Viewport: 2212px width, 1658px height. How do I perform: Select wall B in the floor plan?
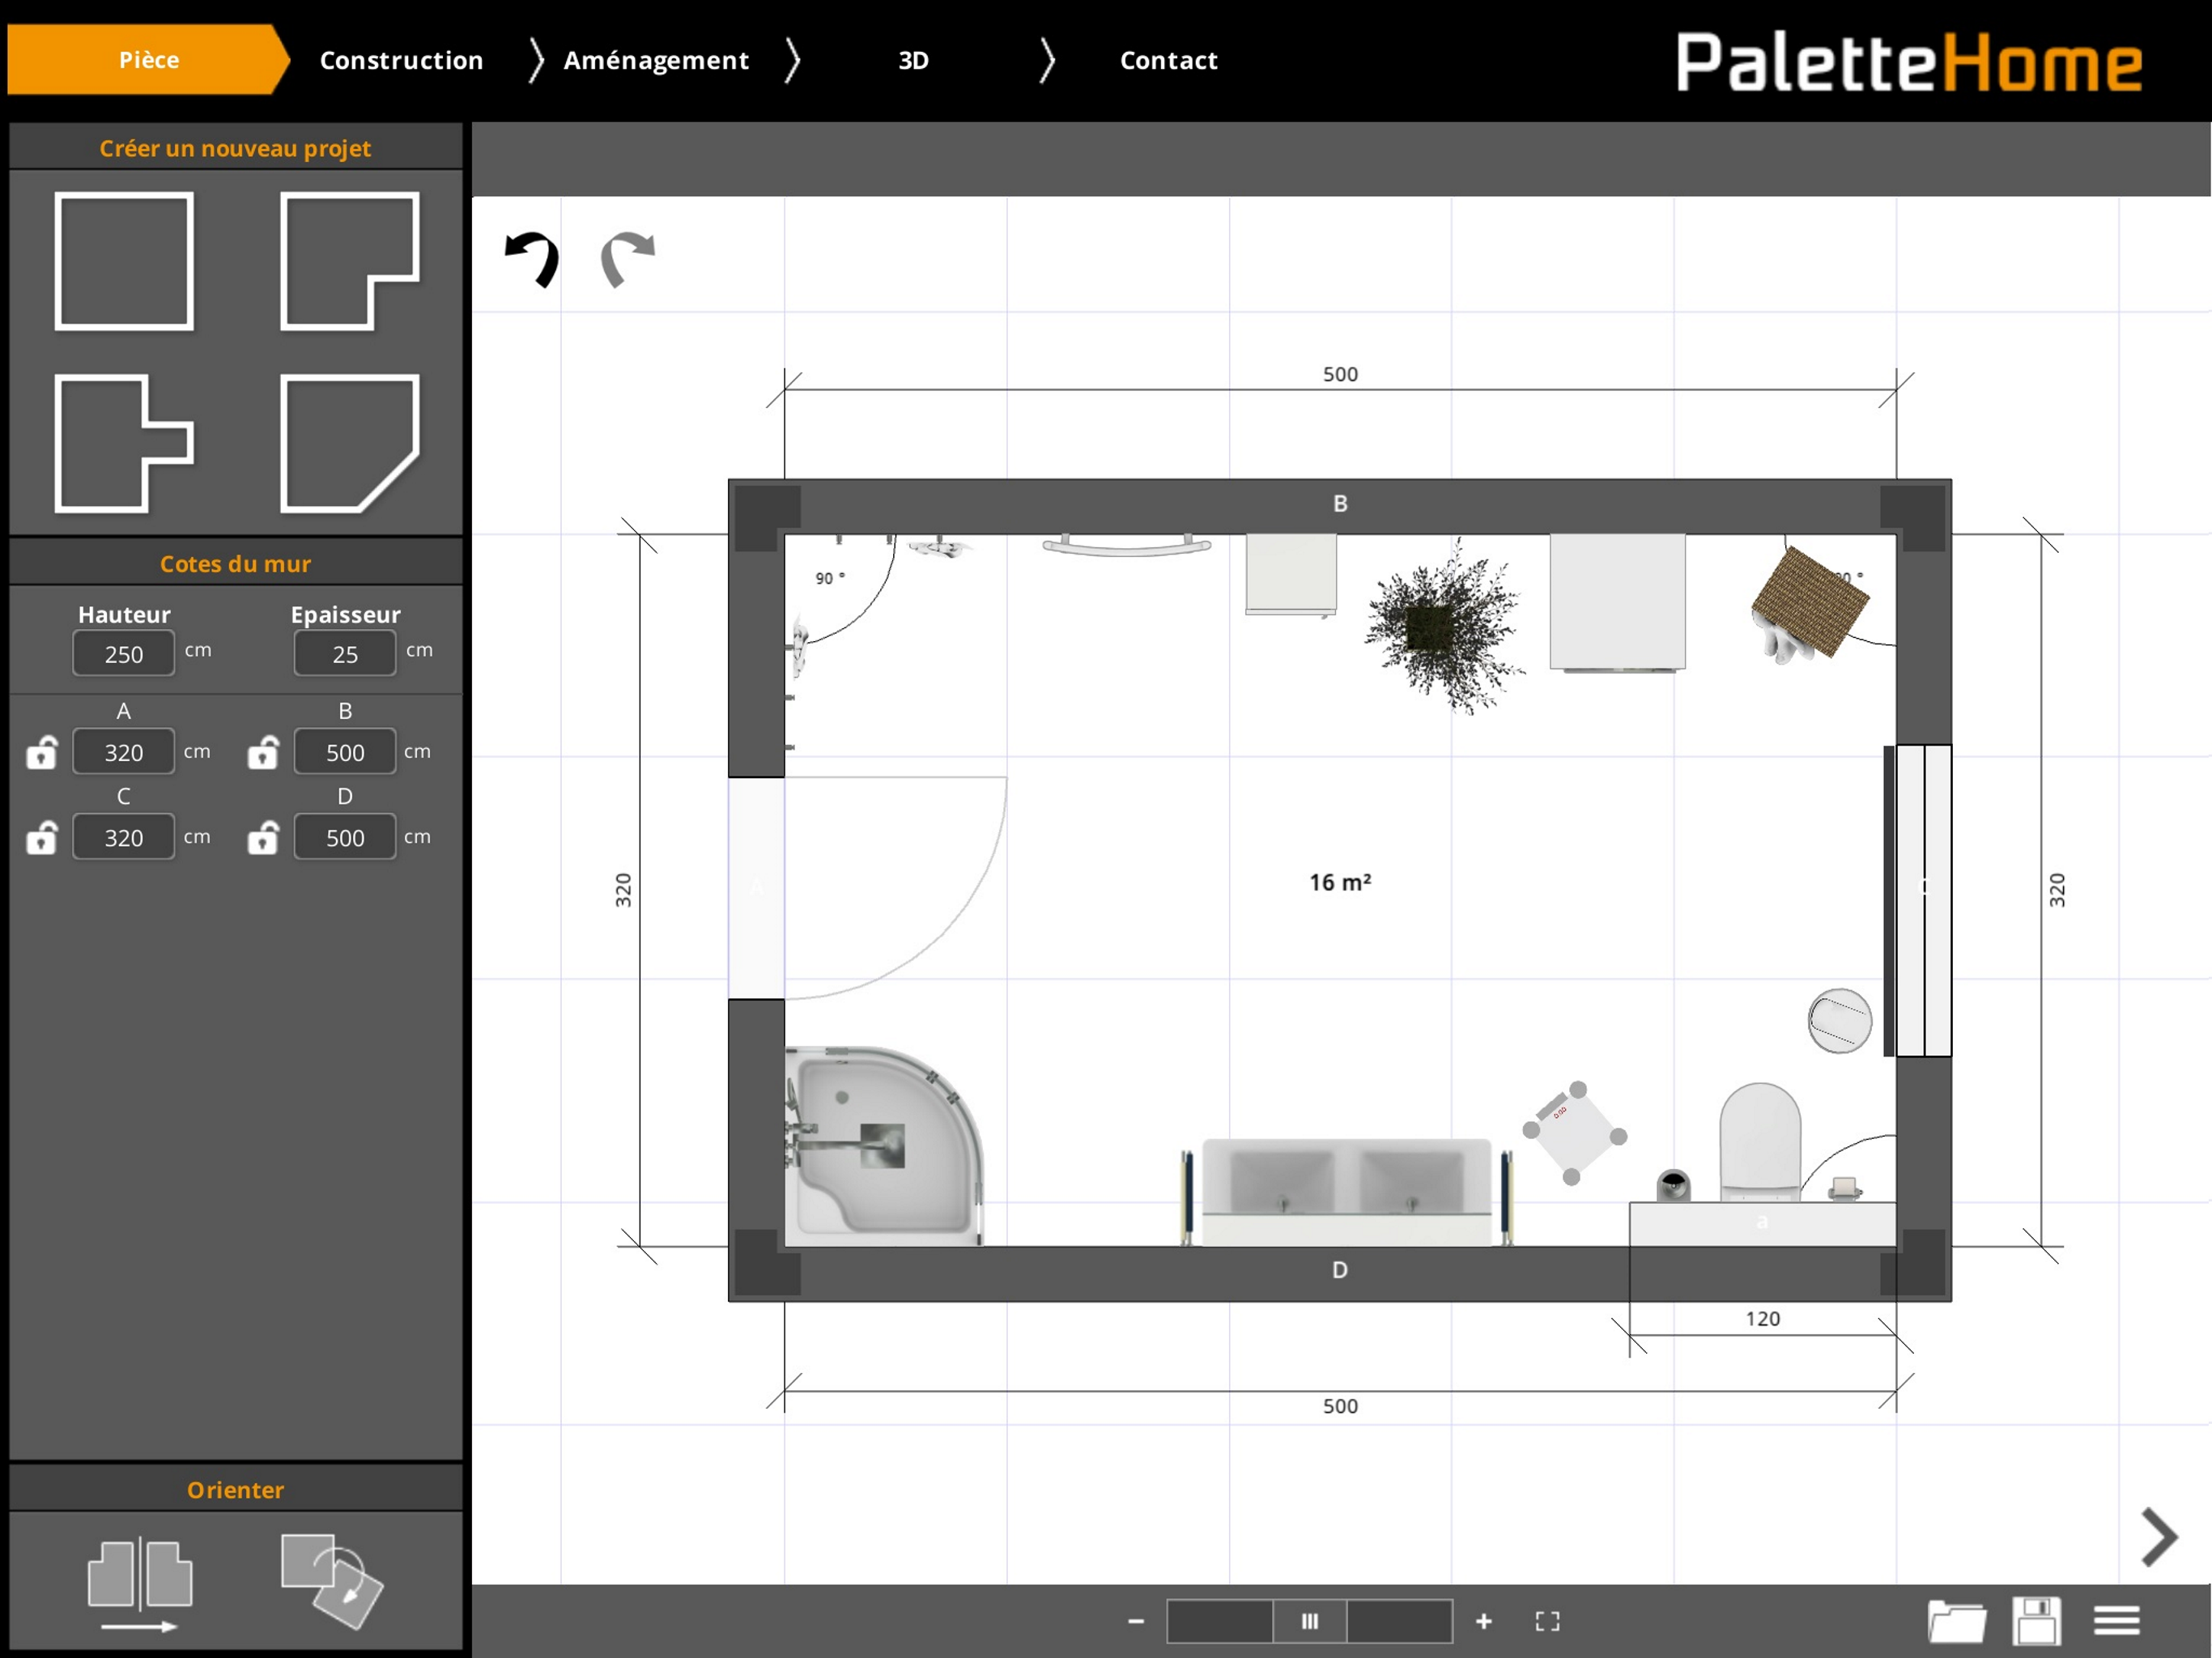click(x=1340, y=504)
